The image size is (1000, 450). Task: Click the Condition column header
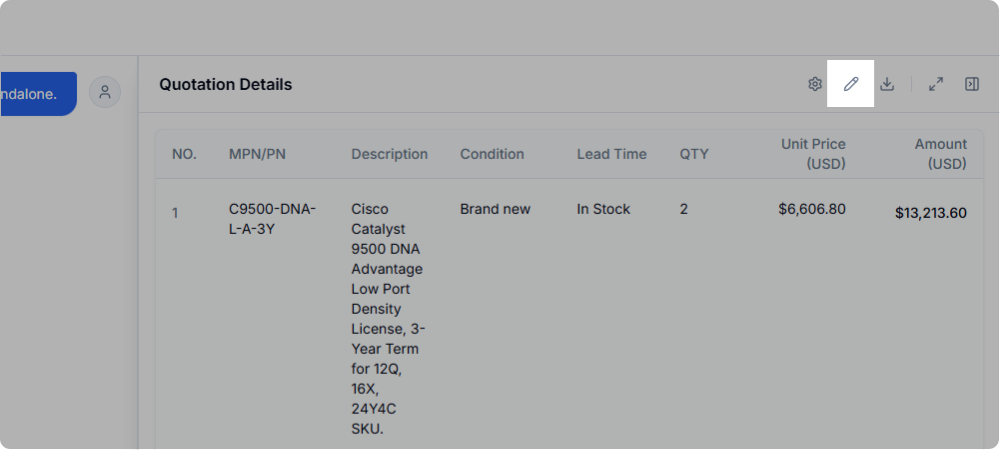(x=492, y=154)
